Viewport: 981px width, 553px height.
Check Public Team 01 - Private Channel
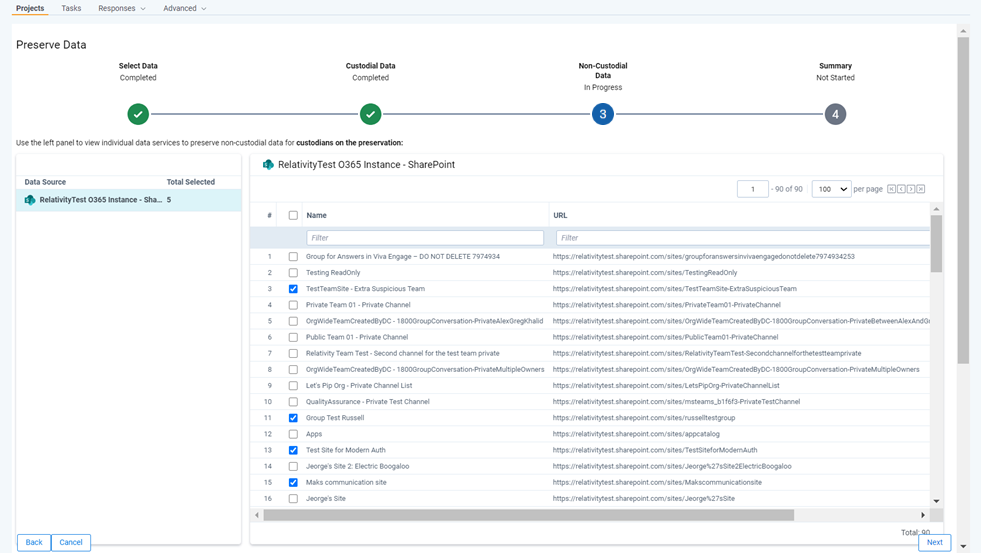click(293, 337)
